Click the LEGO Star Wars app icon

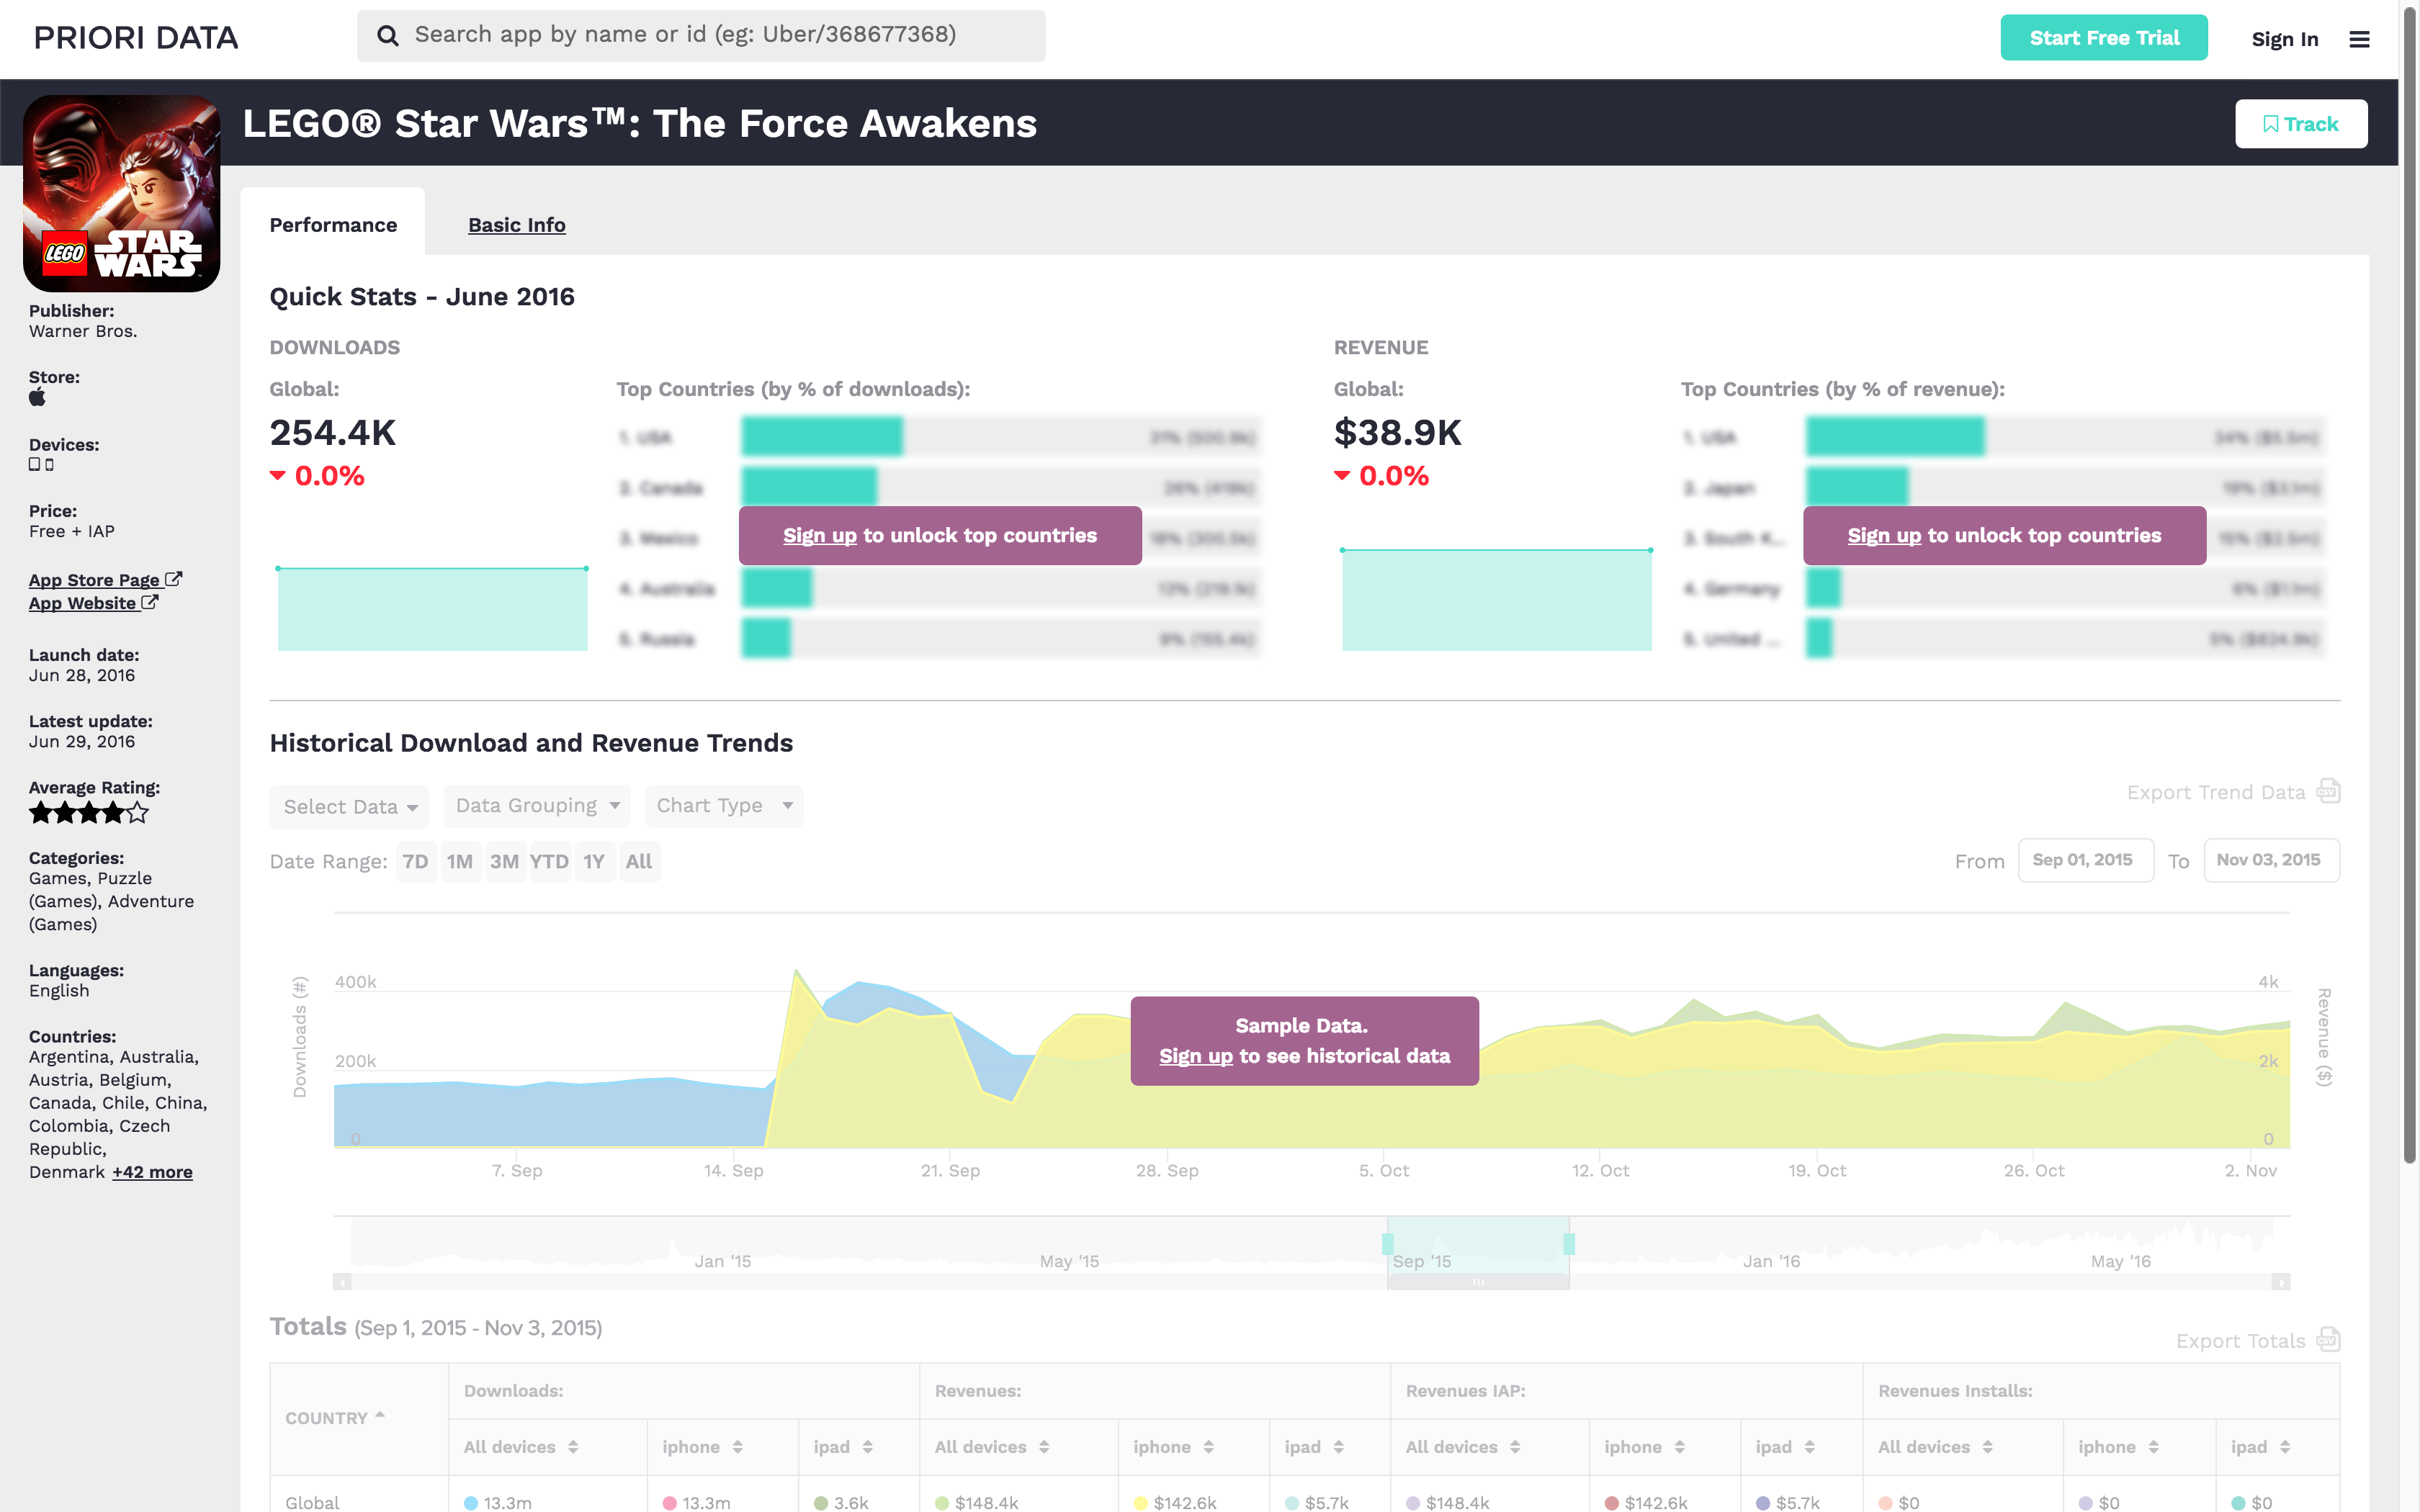[x=121, y=194]
